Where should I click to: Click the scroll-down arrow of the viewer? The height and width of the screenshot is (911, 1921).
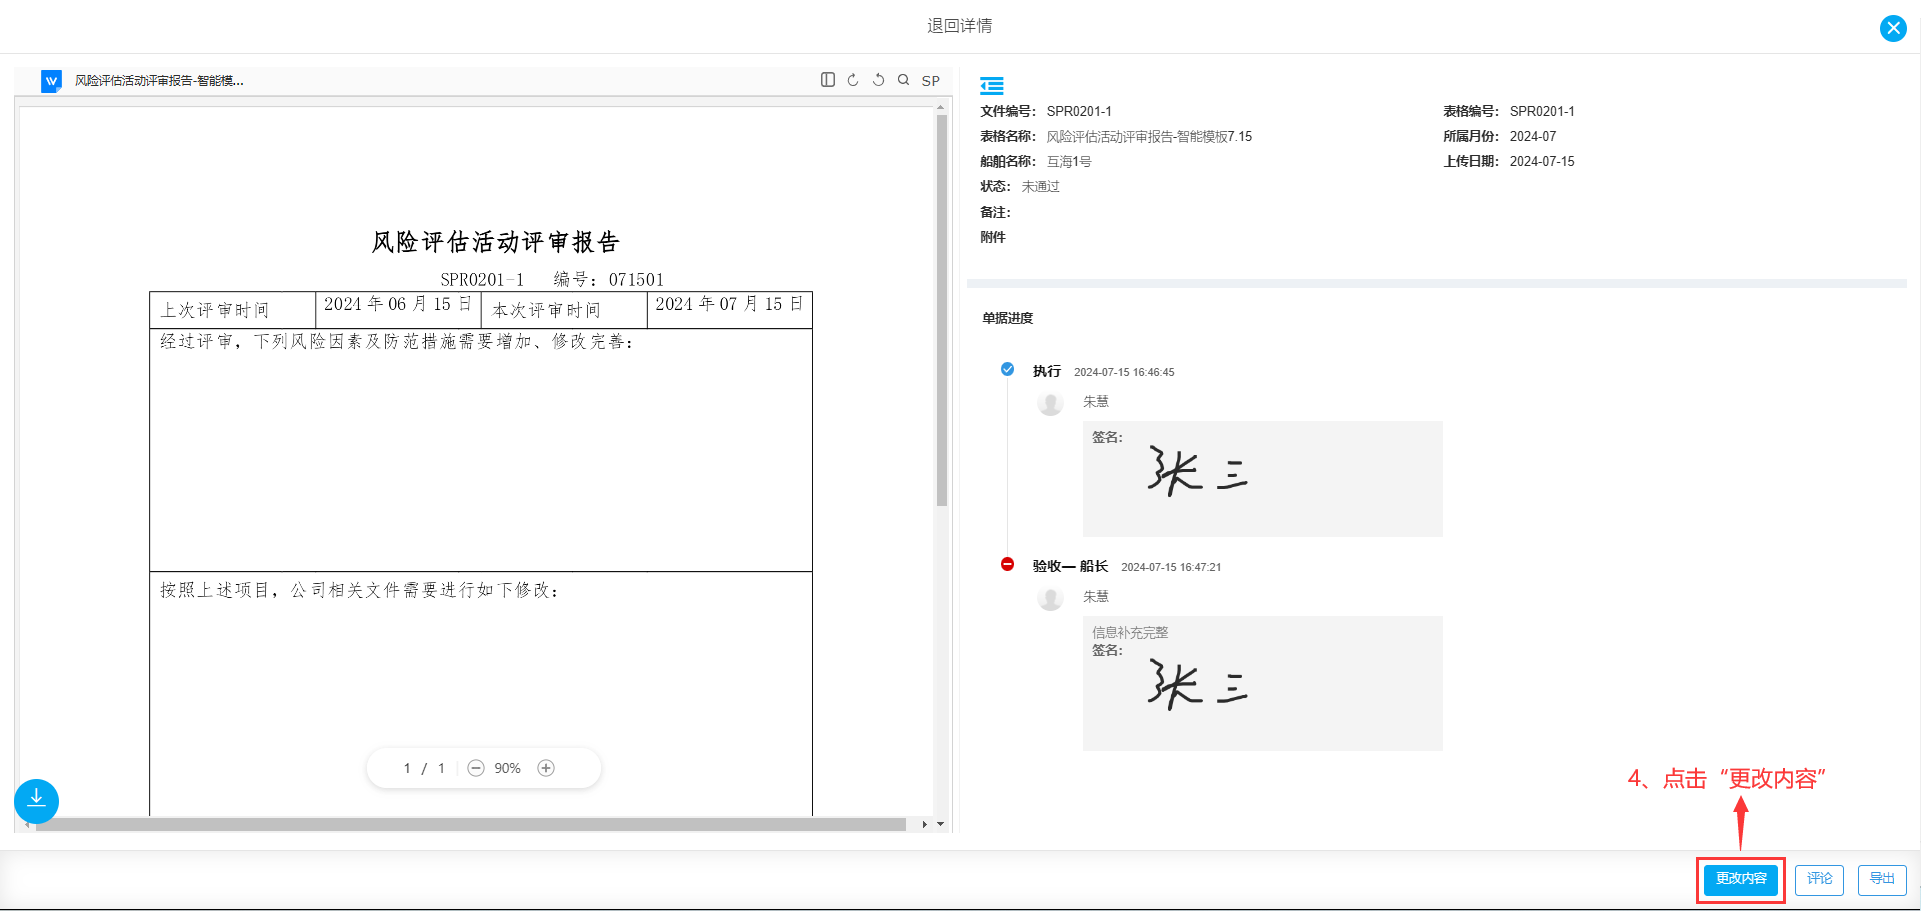[x=941, y=824]
